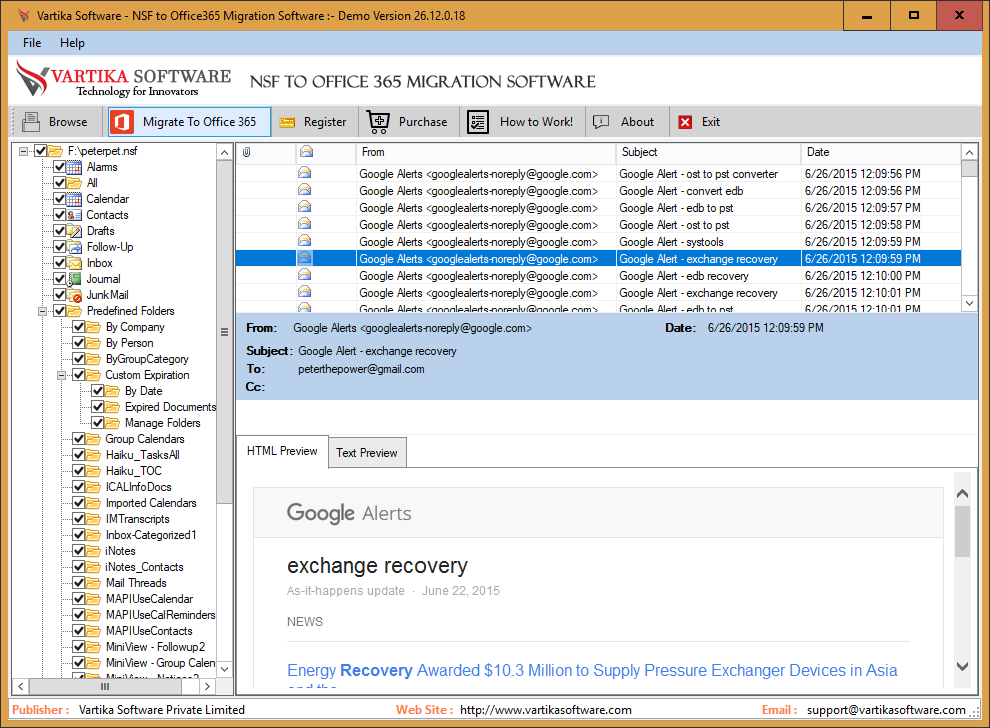Uncheck the F:\peterpet.nsf root checkbox
Screen dimensions: 990x728
click(40, 151)
